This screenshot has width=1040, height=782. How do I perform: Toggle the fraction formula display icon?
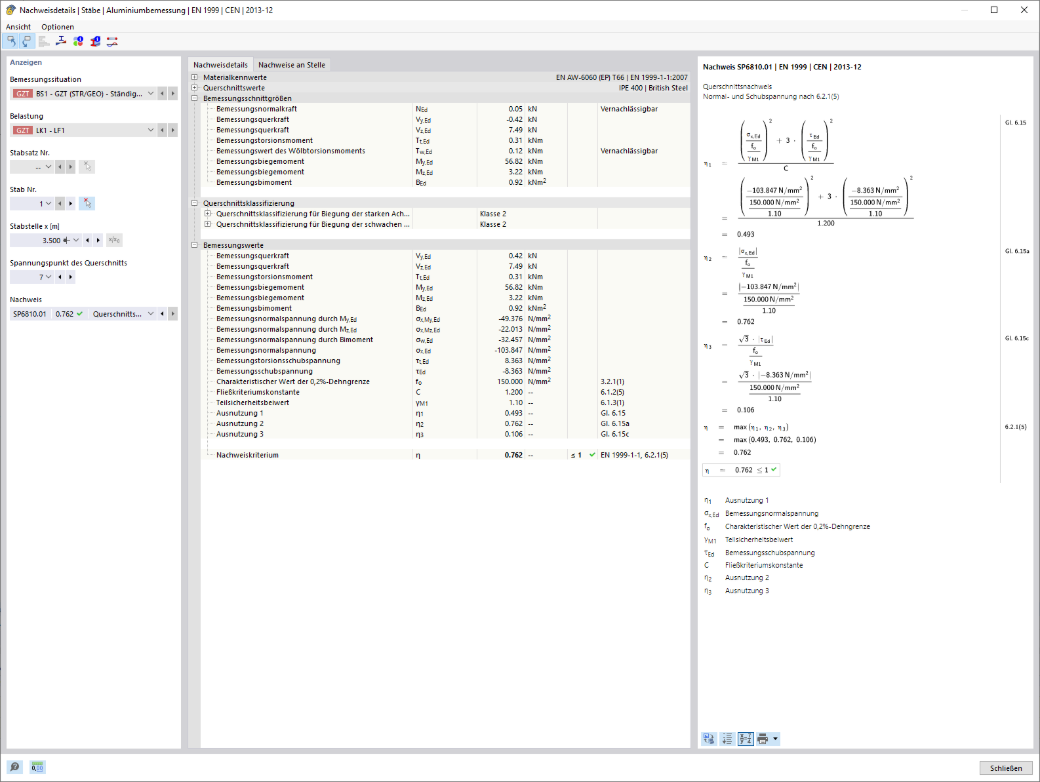coord(746,739)
